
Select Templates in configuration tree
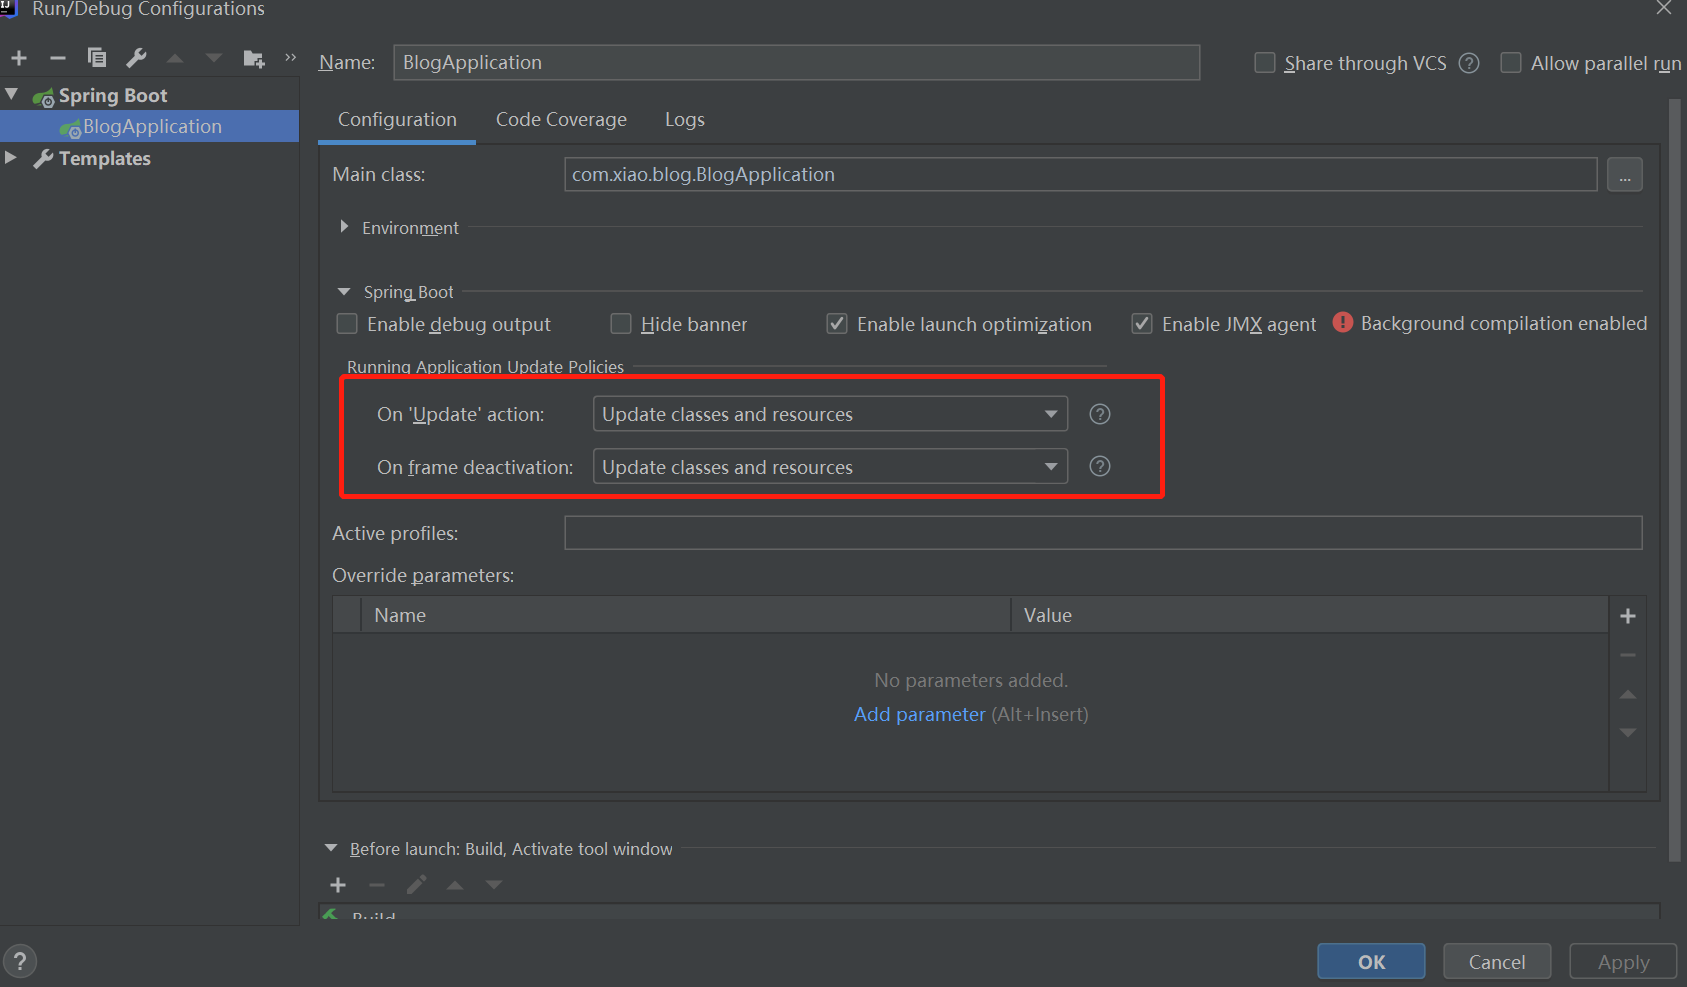[x=104, y=159]
